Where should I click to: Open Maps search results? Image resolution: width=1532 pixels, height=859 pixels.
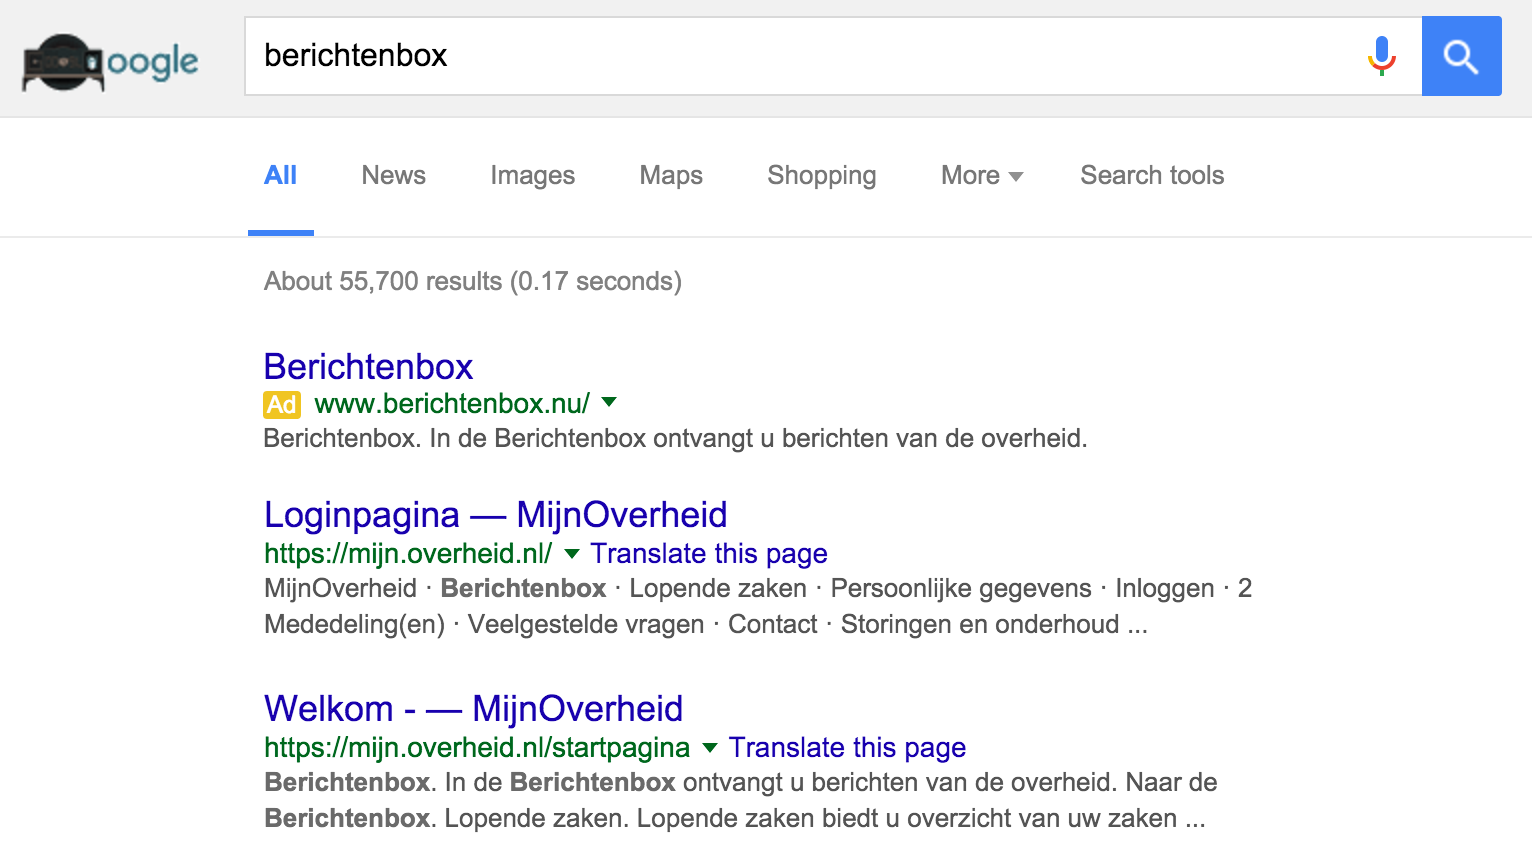click(x=670, y=175)
